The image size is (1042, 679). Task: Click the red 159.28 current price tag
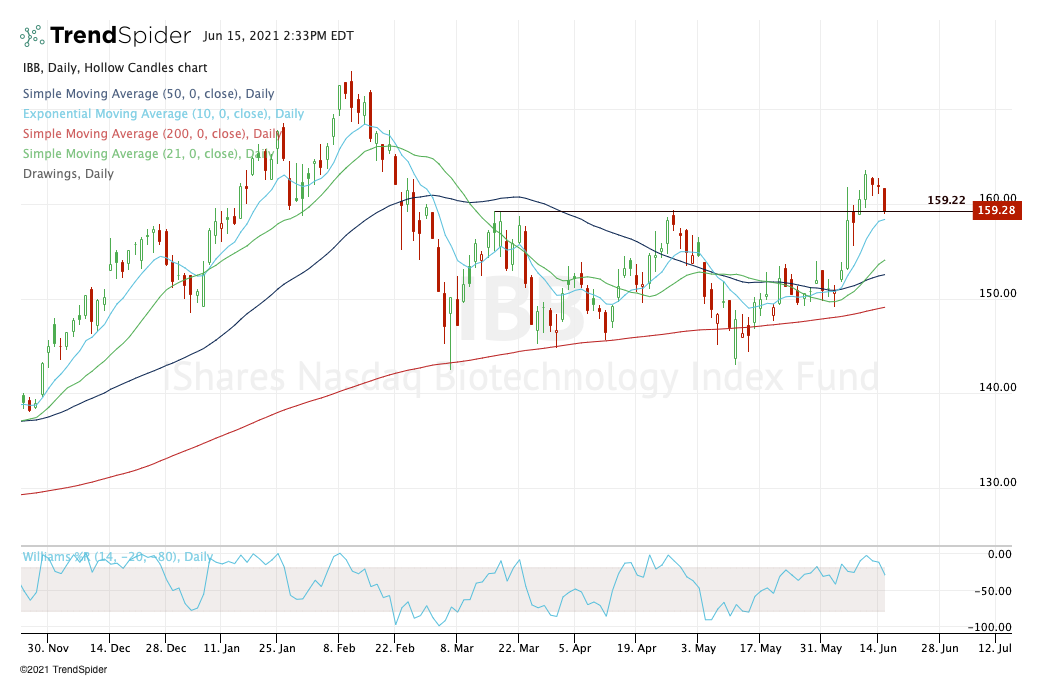coord(997,211)
